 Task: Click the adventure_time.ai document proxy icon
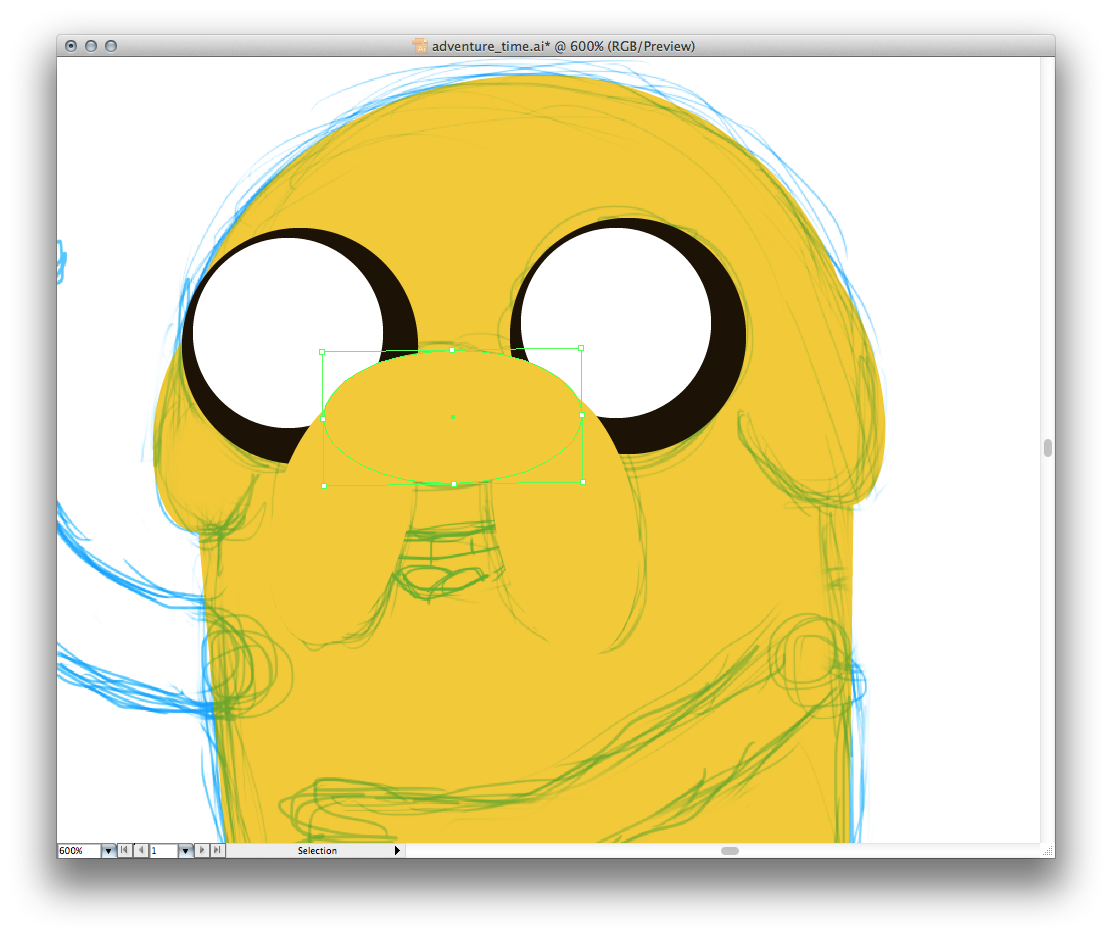[420, 46]
